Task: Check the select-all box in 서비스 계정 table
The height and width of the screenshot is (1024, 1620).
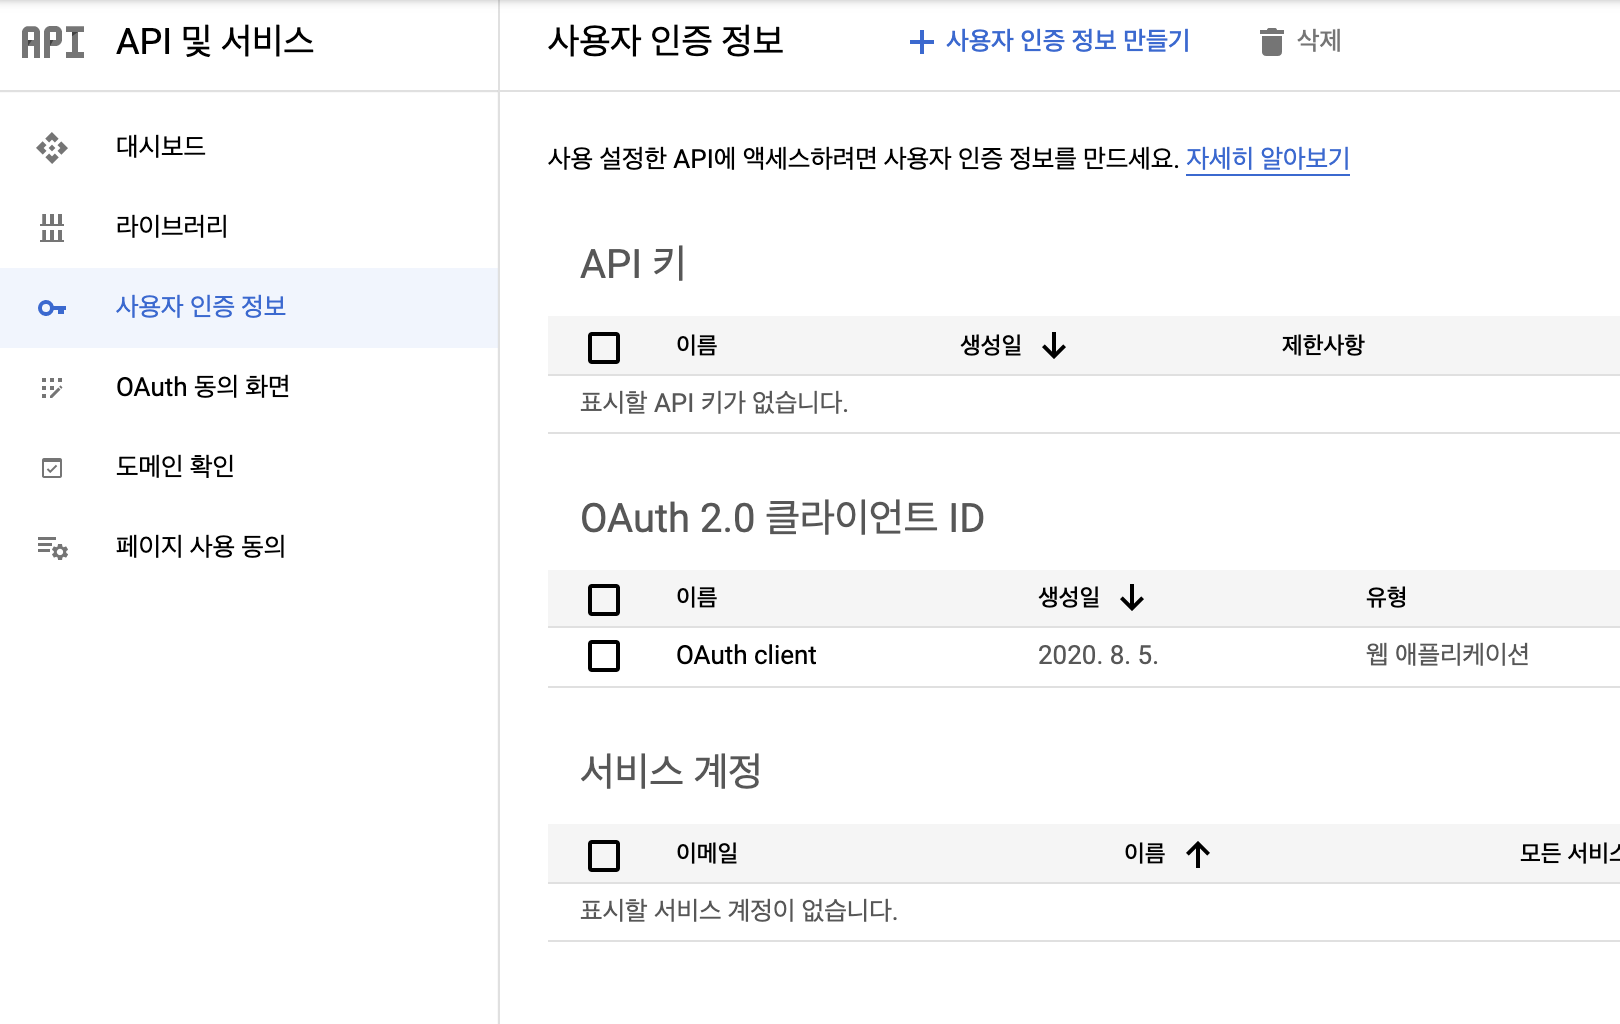Action: [x=604, y=856]
